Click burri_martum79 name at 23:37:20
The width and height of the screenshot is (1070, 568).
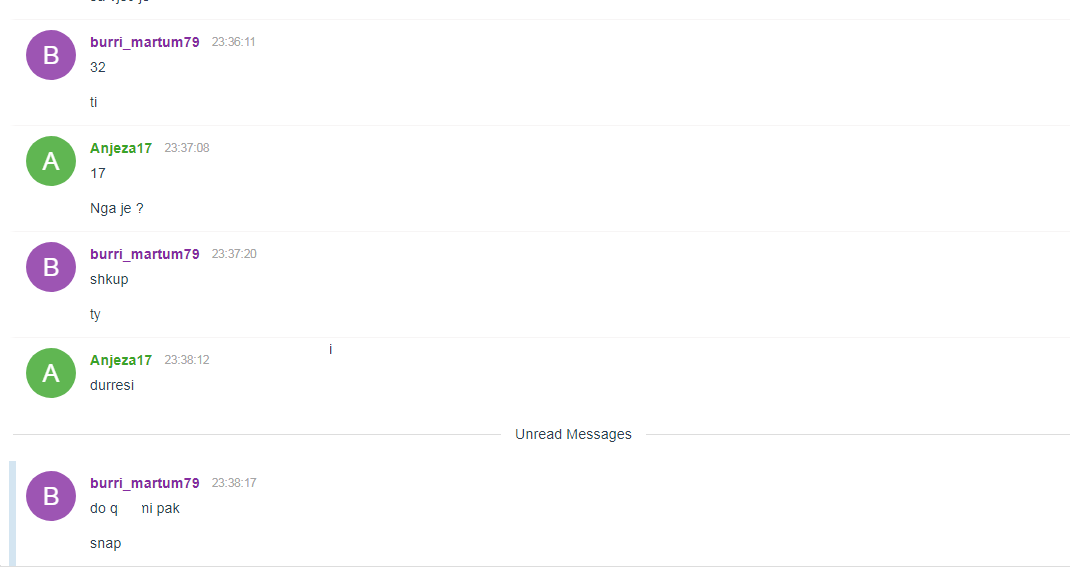point(145,254)
